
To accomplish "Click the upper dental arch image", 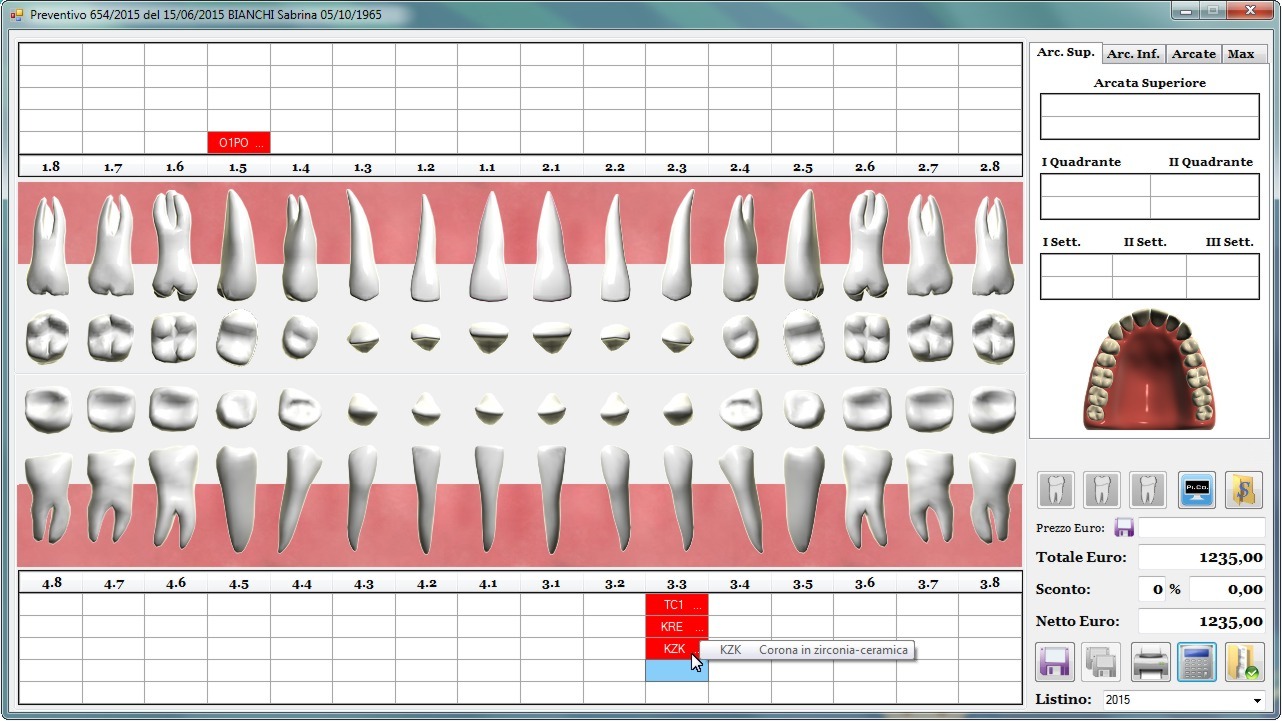I will (1149, 369).
